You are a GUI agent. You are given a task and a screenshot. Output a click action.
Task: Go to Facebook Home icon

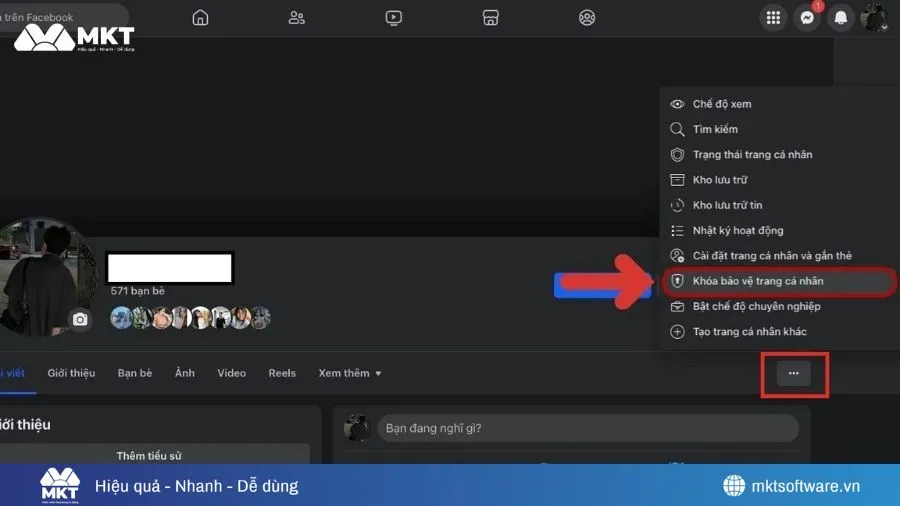[x=200, y=18]
